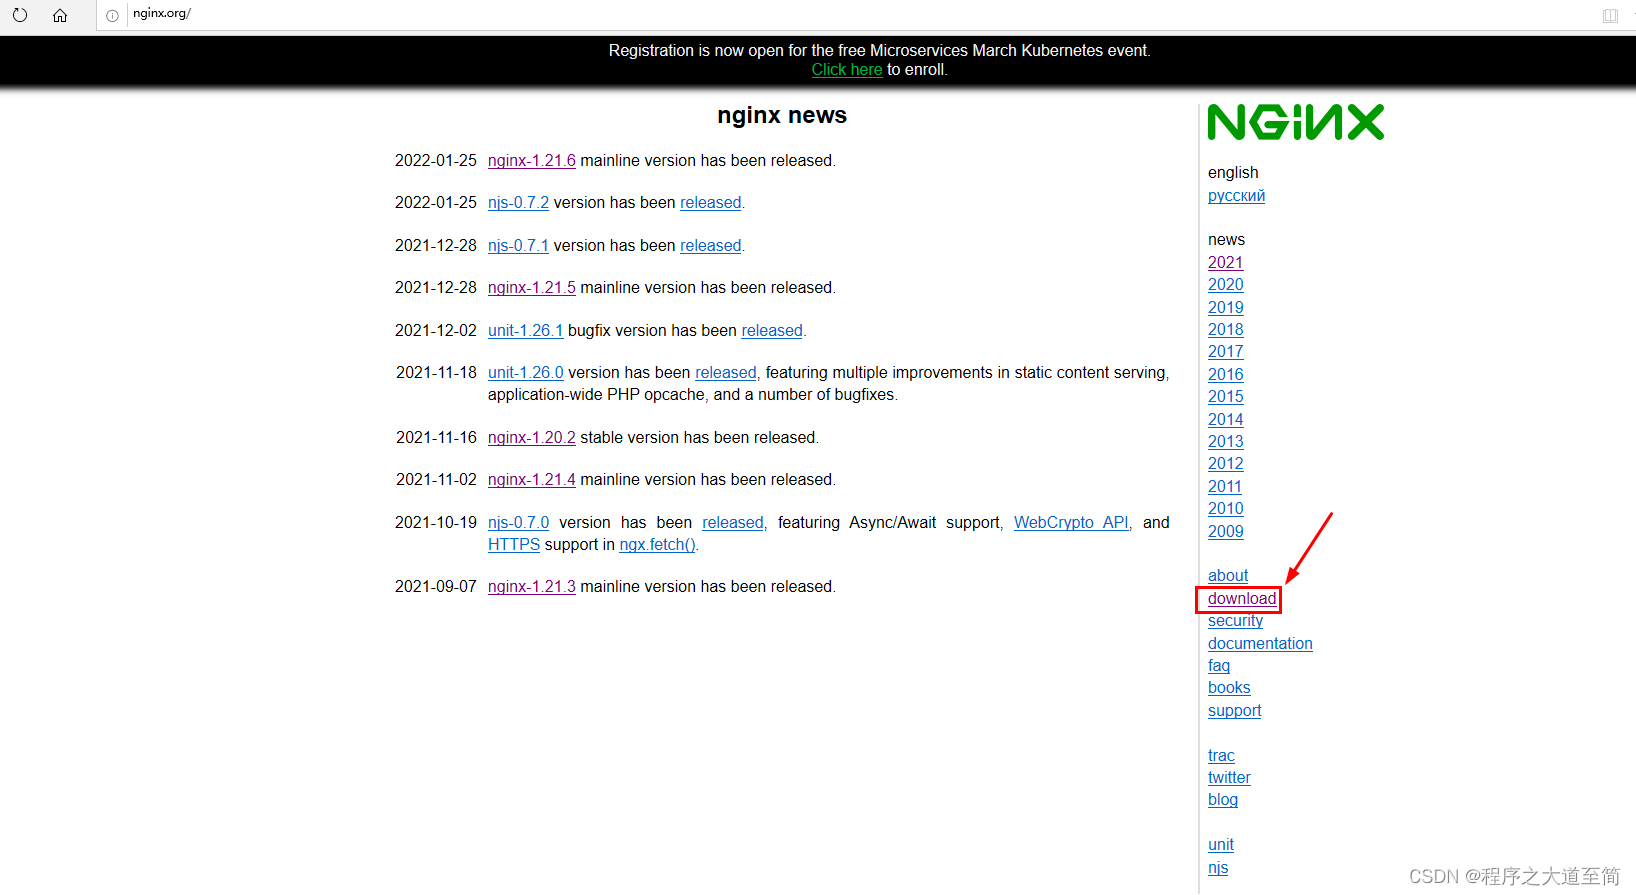
Task: Open 'released' link in the njs-0.7.1 row
Action: click(711, 246)
